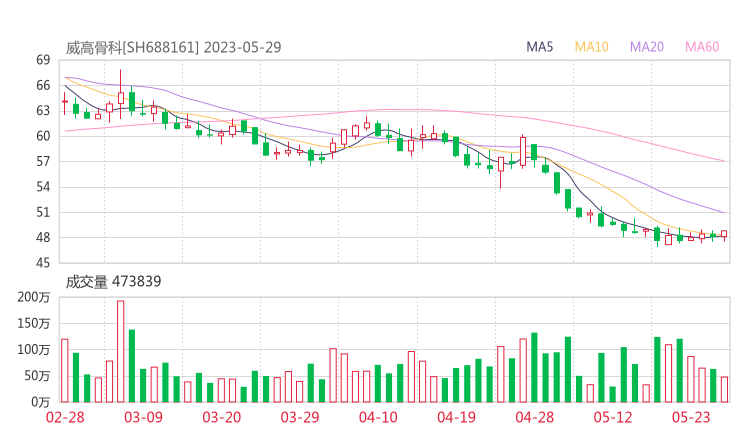Click the 50万 volume axis label
The width and height of the screenshot is (740, 440).
37,376
